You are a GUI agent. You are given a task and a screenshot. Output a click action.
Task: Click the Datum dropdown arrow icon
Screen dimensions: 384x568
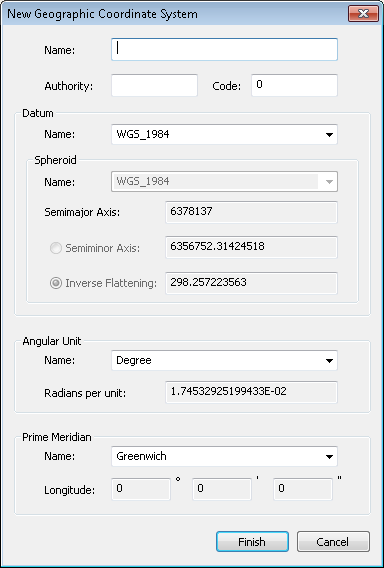point(329,135)
